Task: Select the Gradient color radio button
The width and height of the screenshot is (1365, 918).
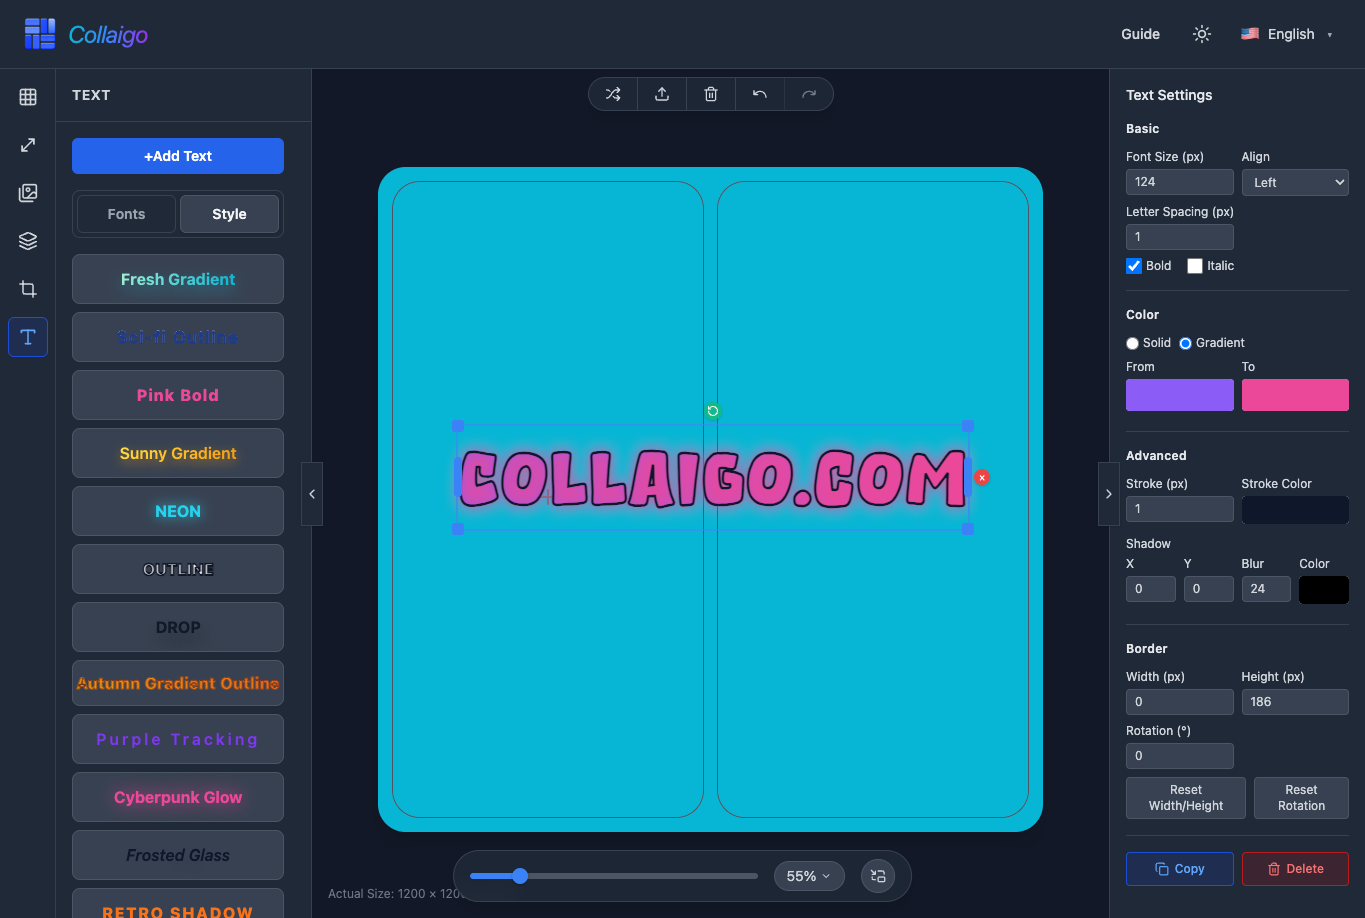Action: [1185, 343]
